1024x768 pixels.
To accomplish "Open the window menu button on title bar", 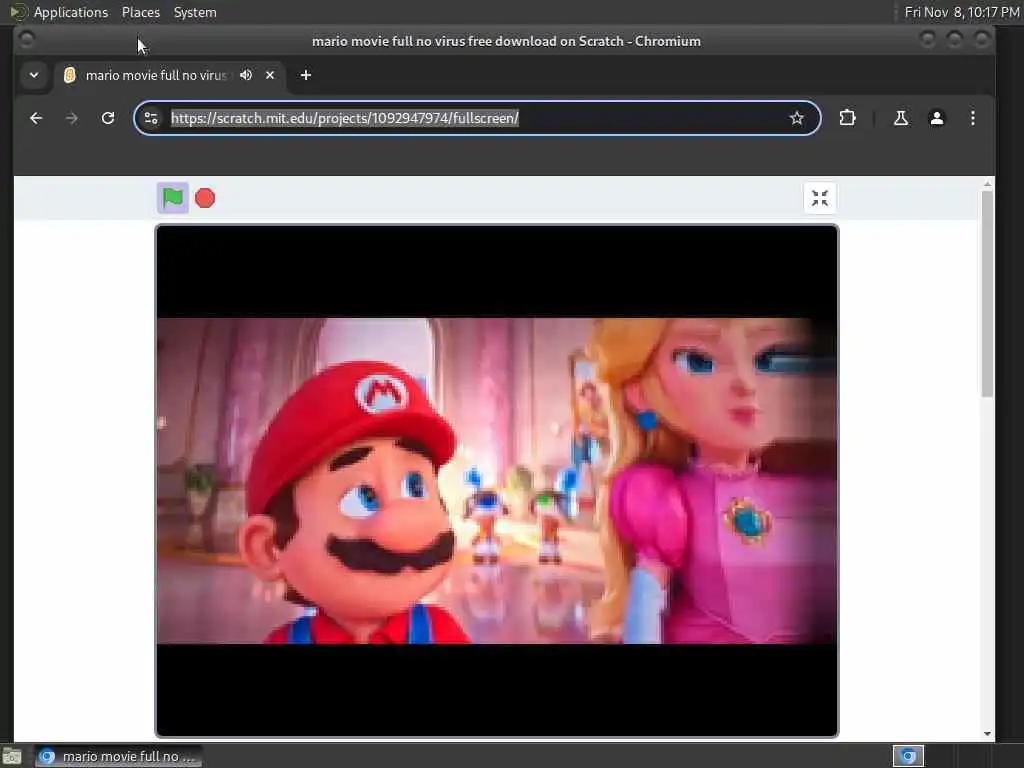I will pos(26,40).
